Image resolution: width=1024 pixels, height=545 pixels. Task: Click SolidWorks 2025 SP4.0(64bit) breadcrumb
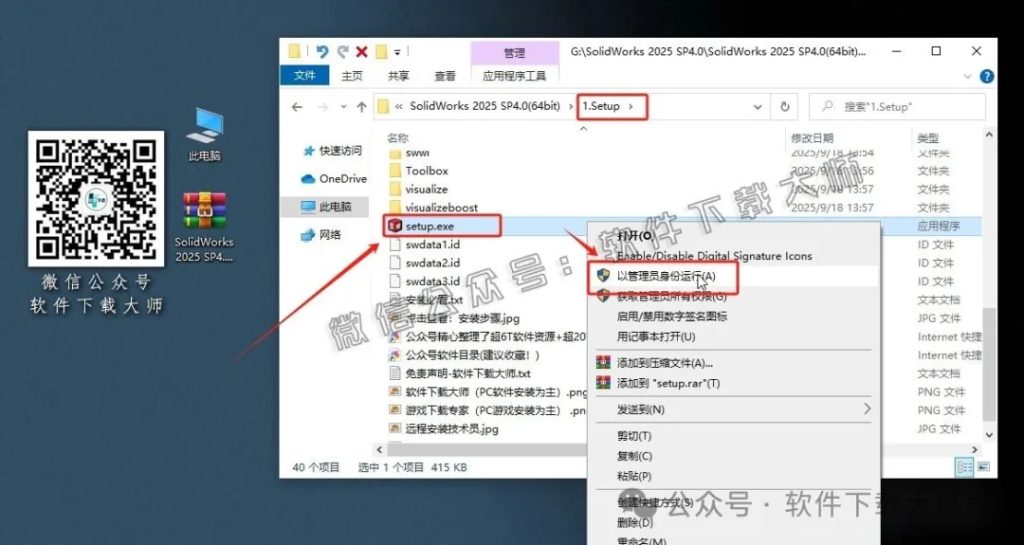click(x=485, y=106)
